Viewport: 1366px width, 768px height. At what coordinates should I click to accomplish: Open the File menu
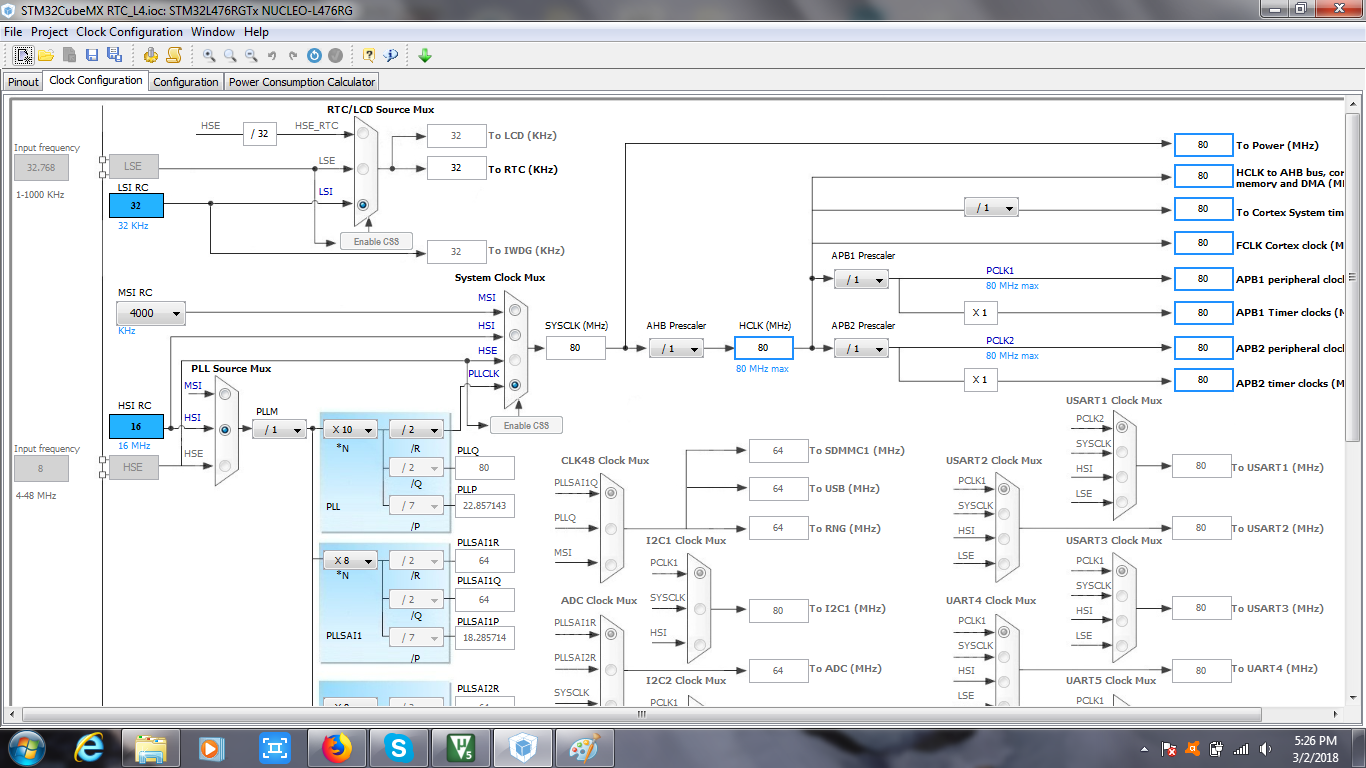point(13,32)
